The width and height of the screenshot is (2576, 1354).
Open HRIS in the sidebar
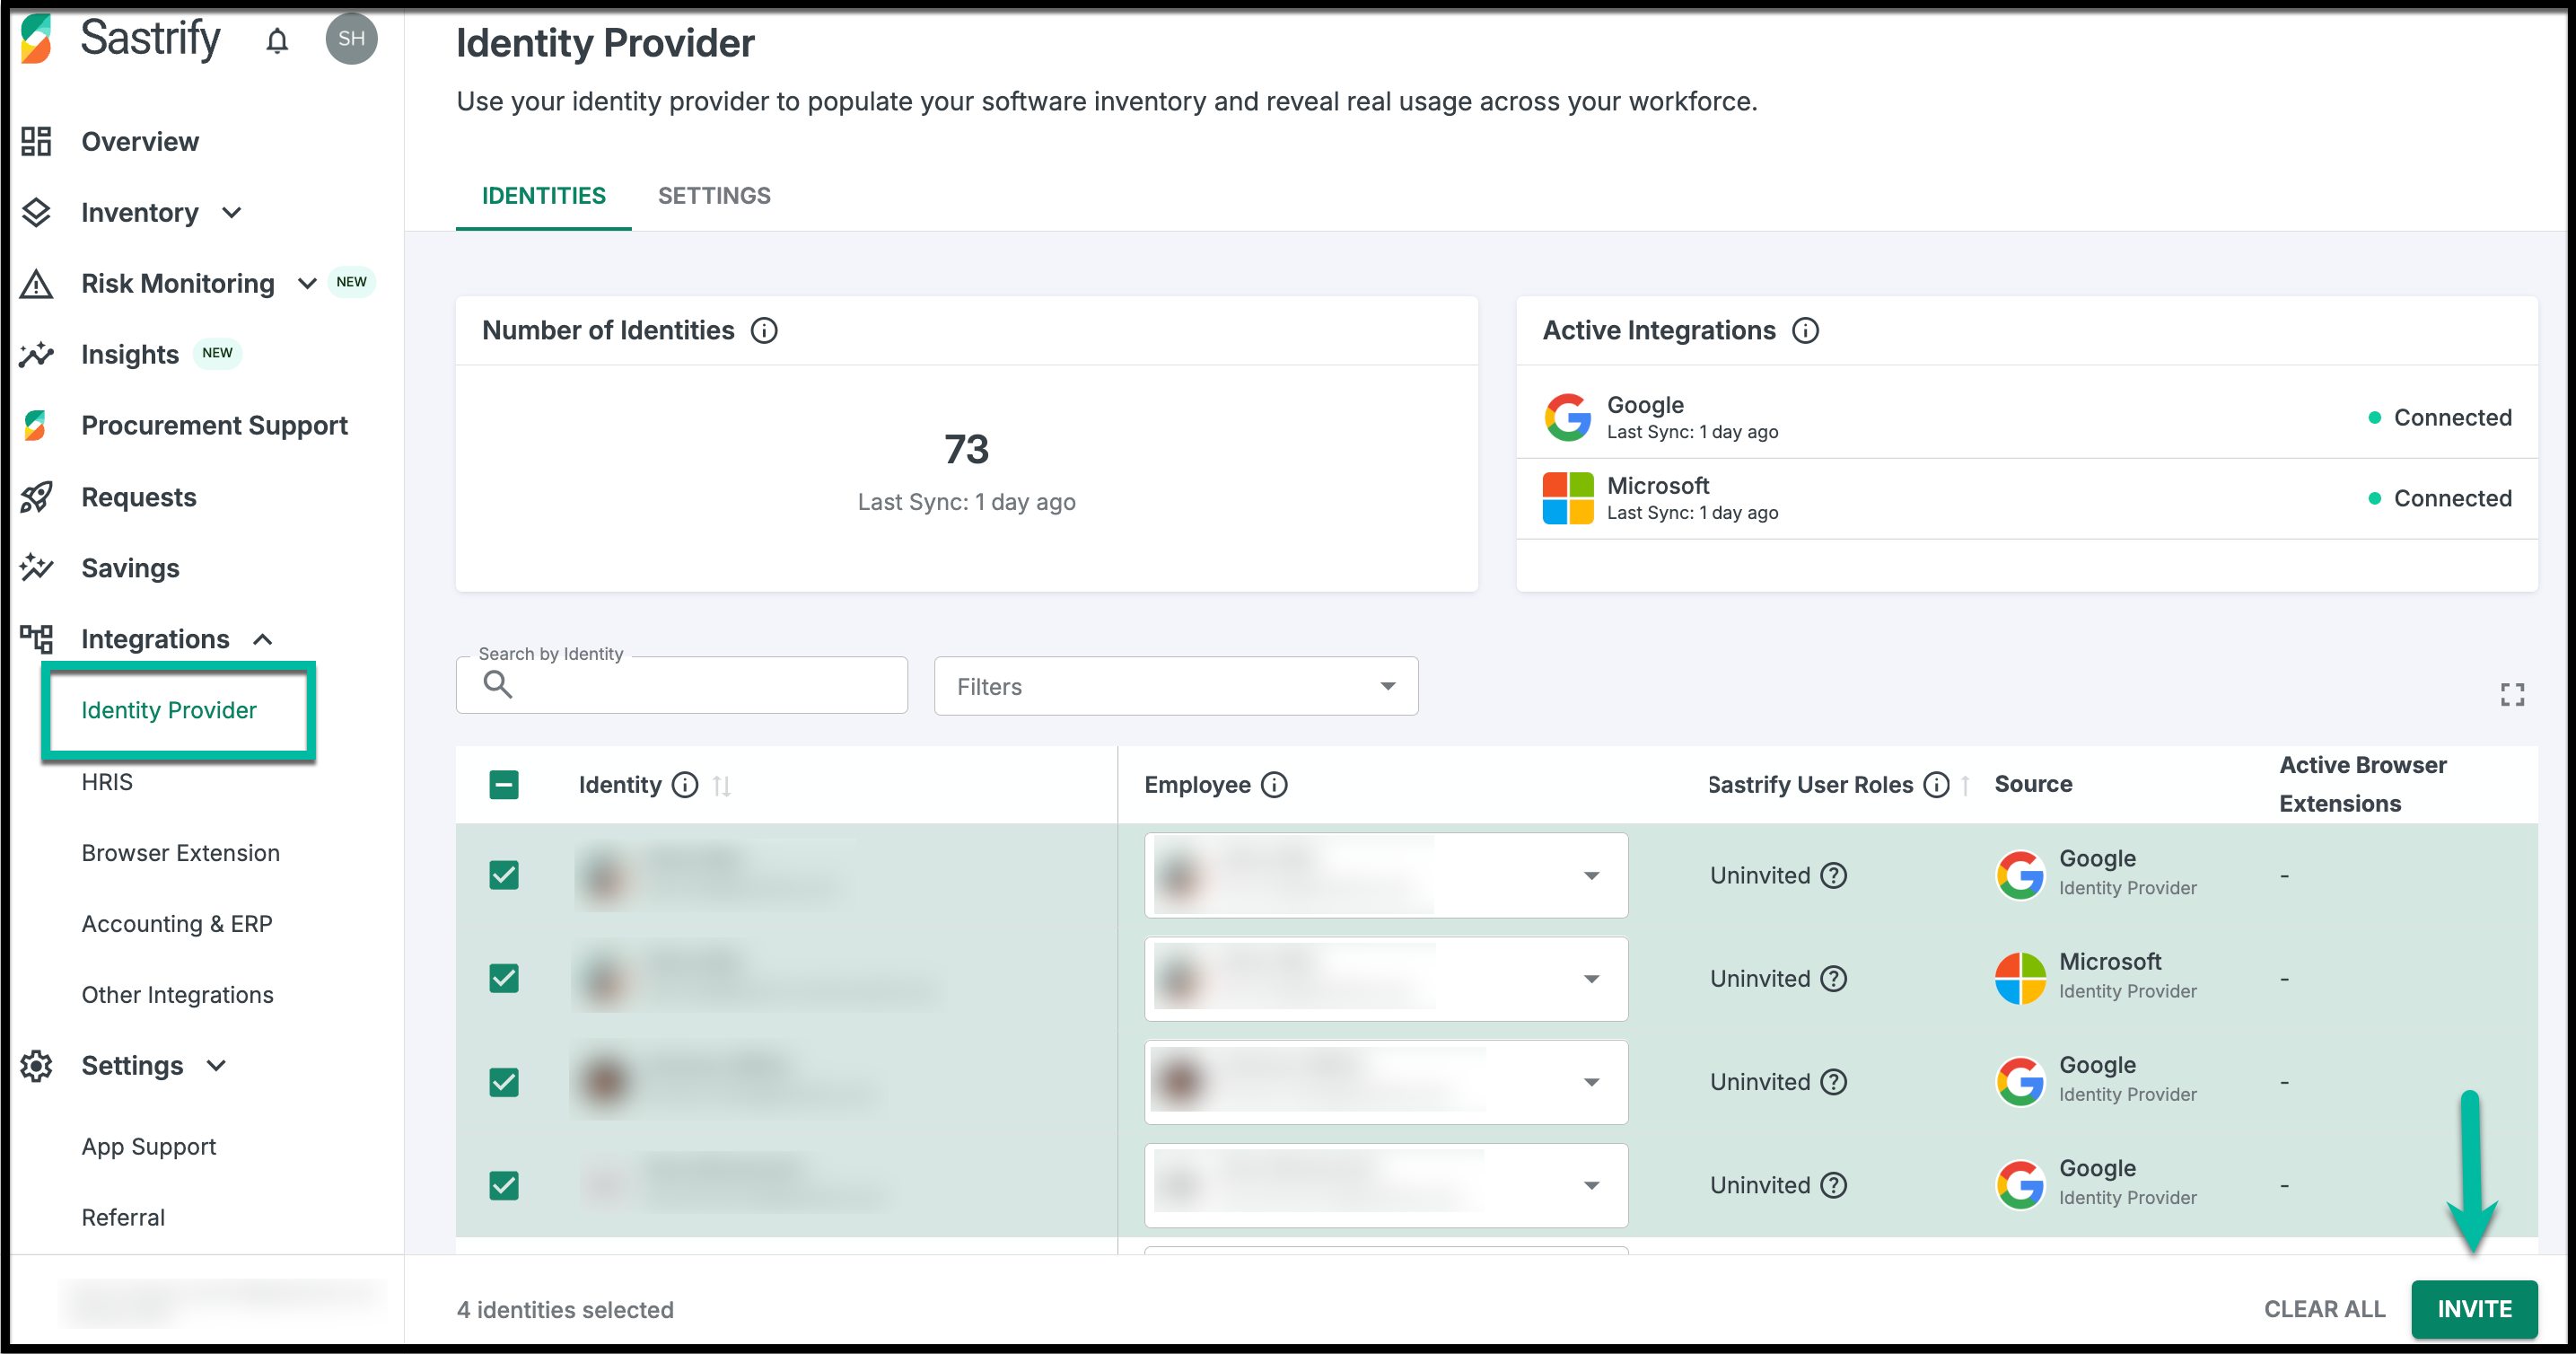106,782
